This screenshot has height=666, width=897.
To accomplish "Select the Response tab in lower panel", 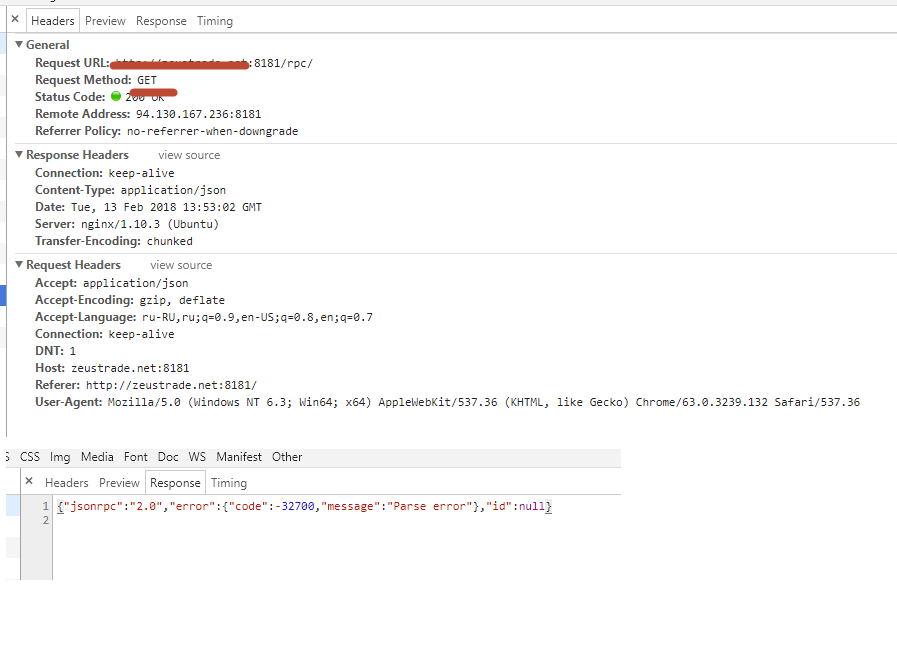I will point(175,483).
